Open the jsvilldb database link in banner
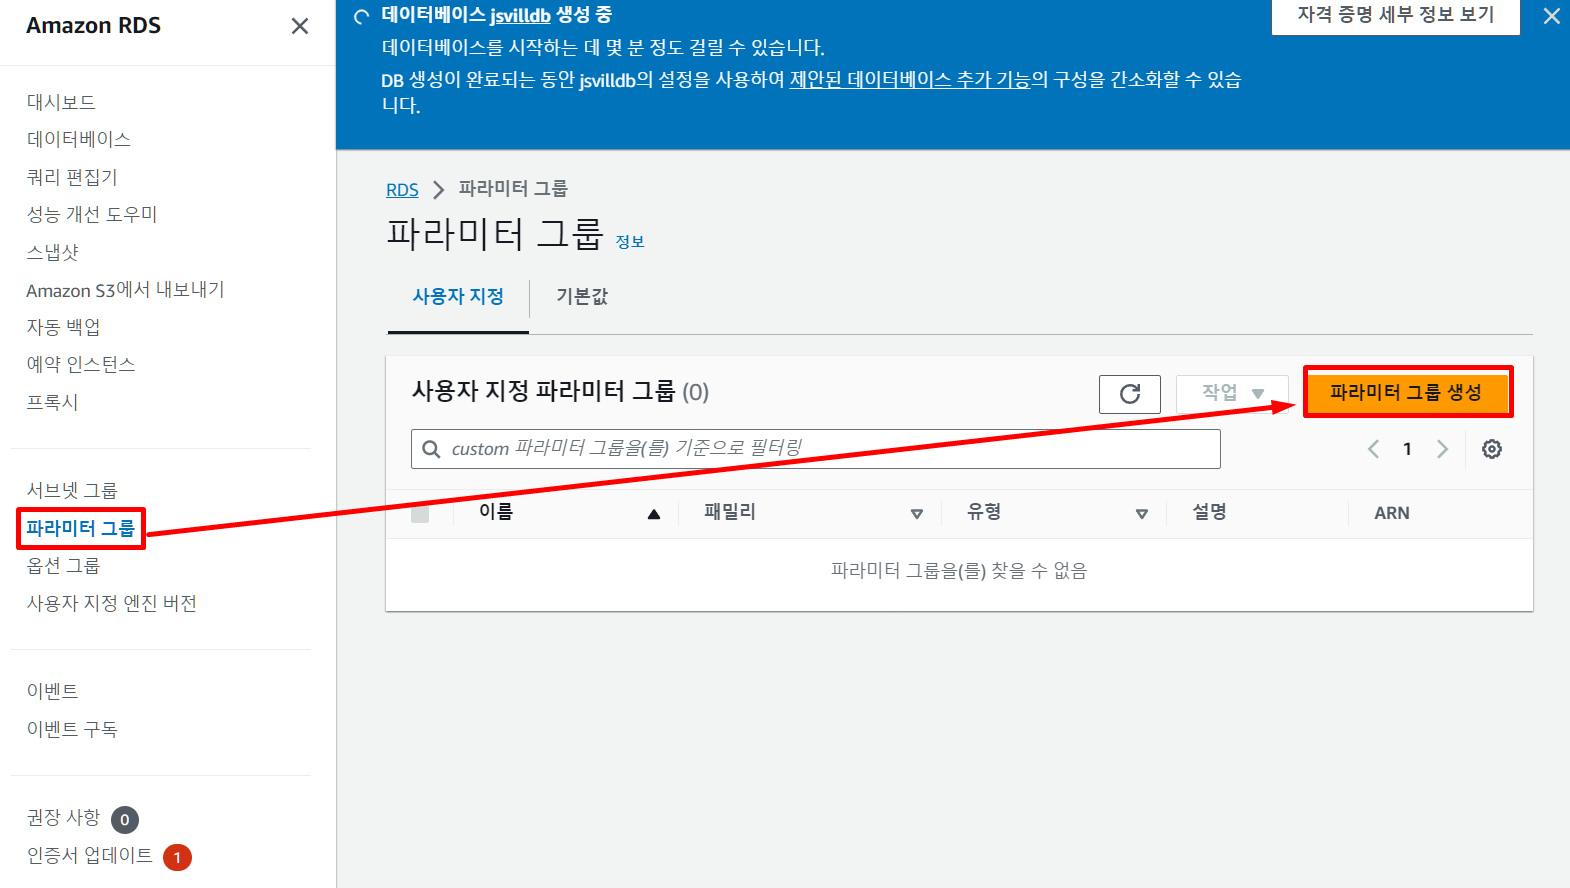Viewport: 1570px width, 888px height. [520, 15]
